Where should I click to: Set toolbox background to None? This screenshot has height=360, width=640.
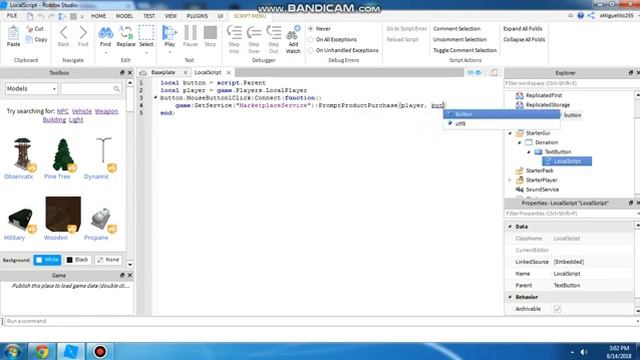pyautogui.click(x=108, y=260)
